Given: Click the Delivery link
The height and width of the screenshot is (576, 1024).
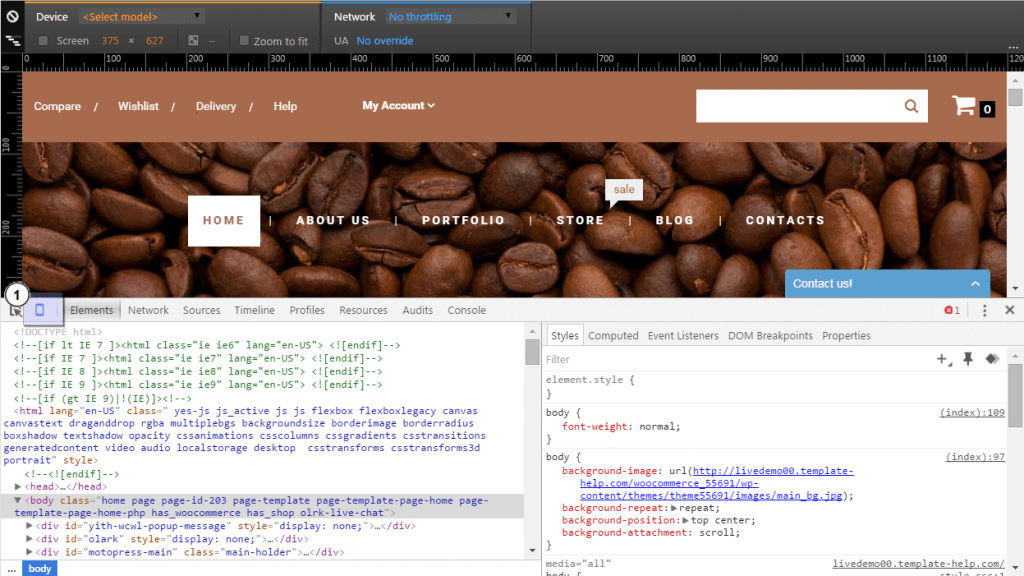Looking at the screenshot, I should click(x=216, y=106).
